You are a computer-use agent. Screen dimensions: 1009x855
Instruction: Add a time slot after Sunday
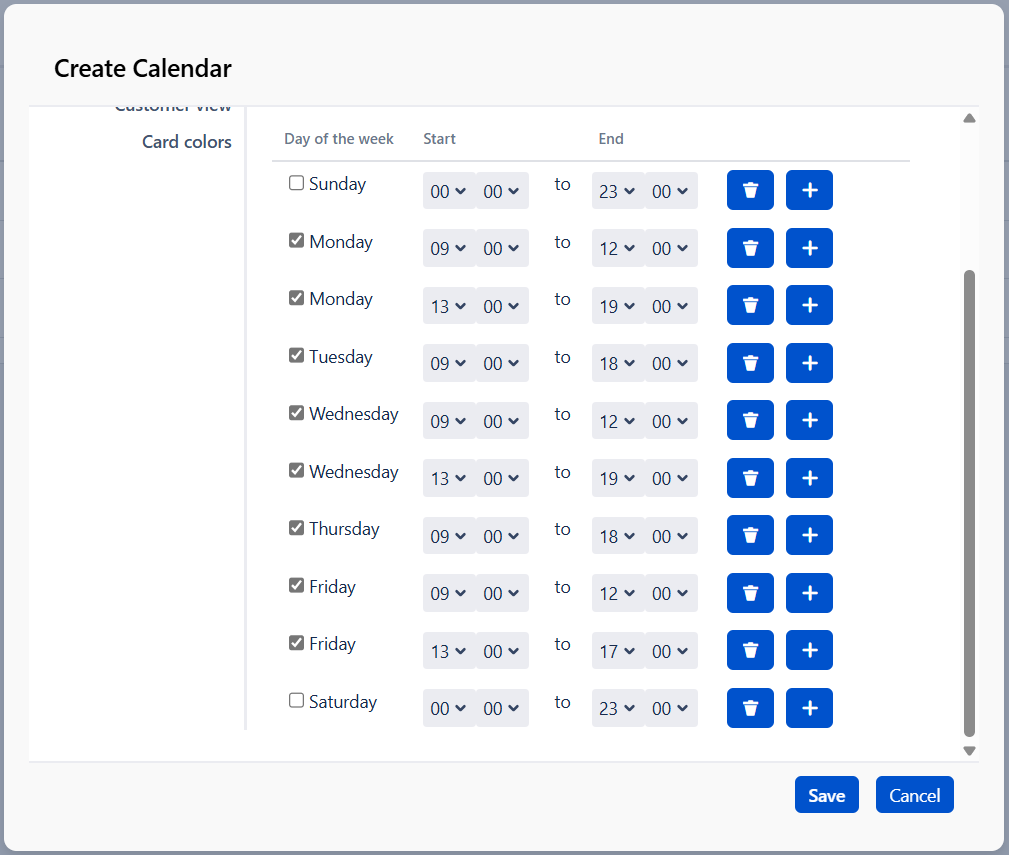(809, 191)
